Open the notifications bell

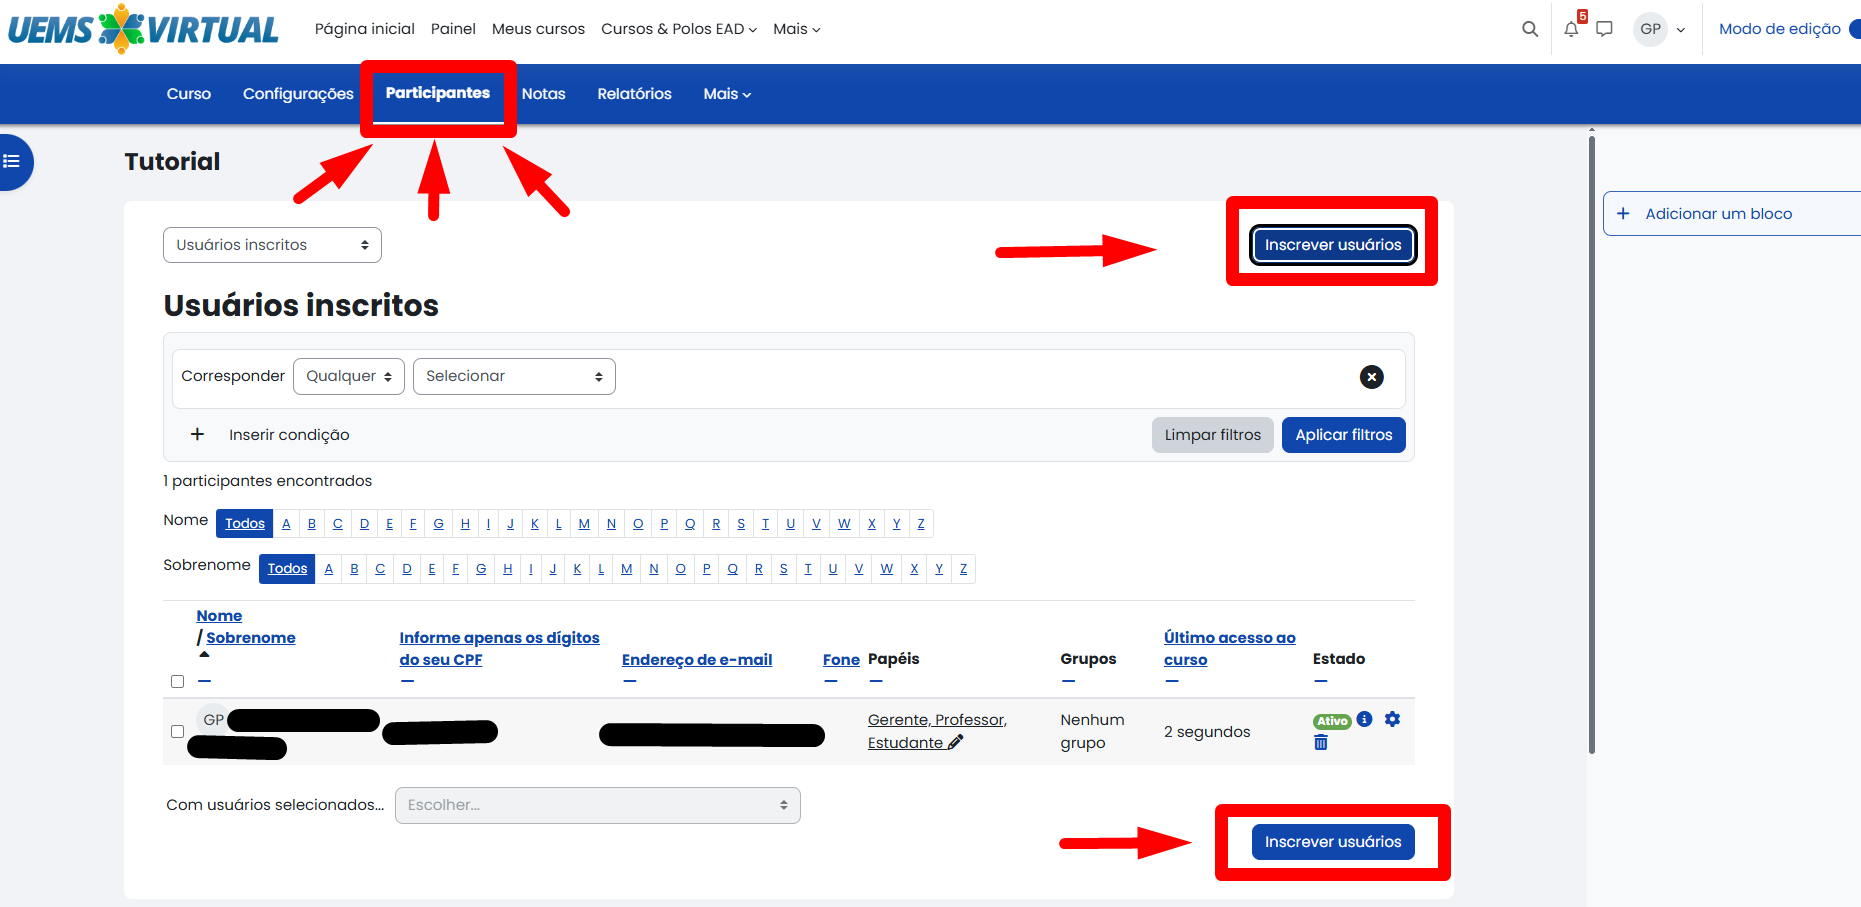tap(1571, 29)
